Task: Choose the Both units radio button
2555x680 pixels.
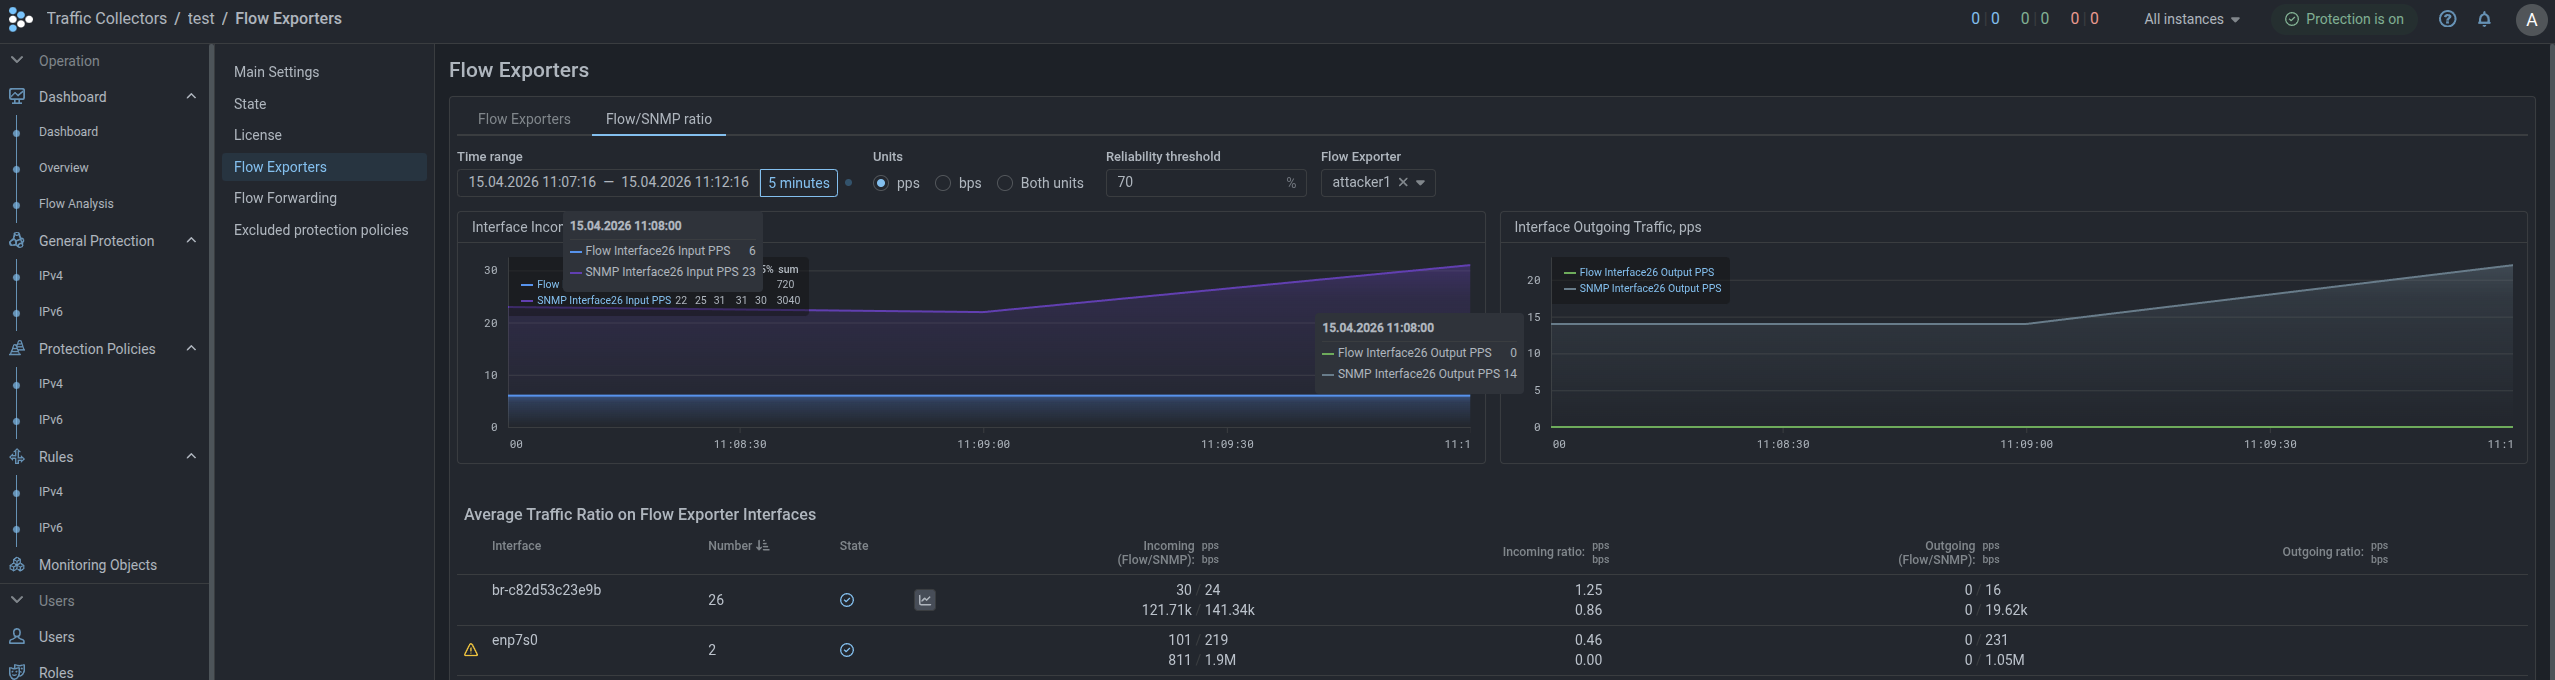Action: (x=1005, y=183)
